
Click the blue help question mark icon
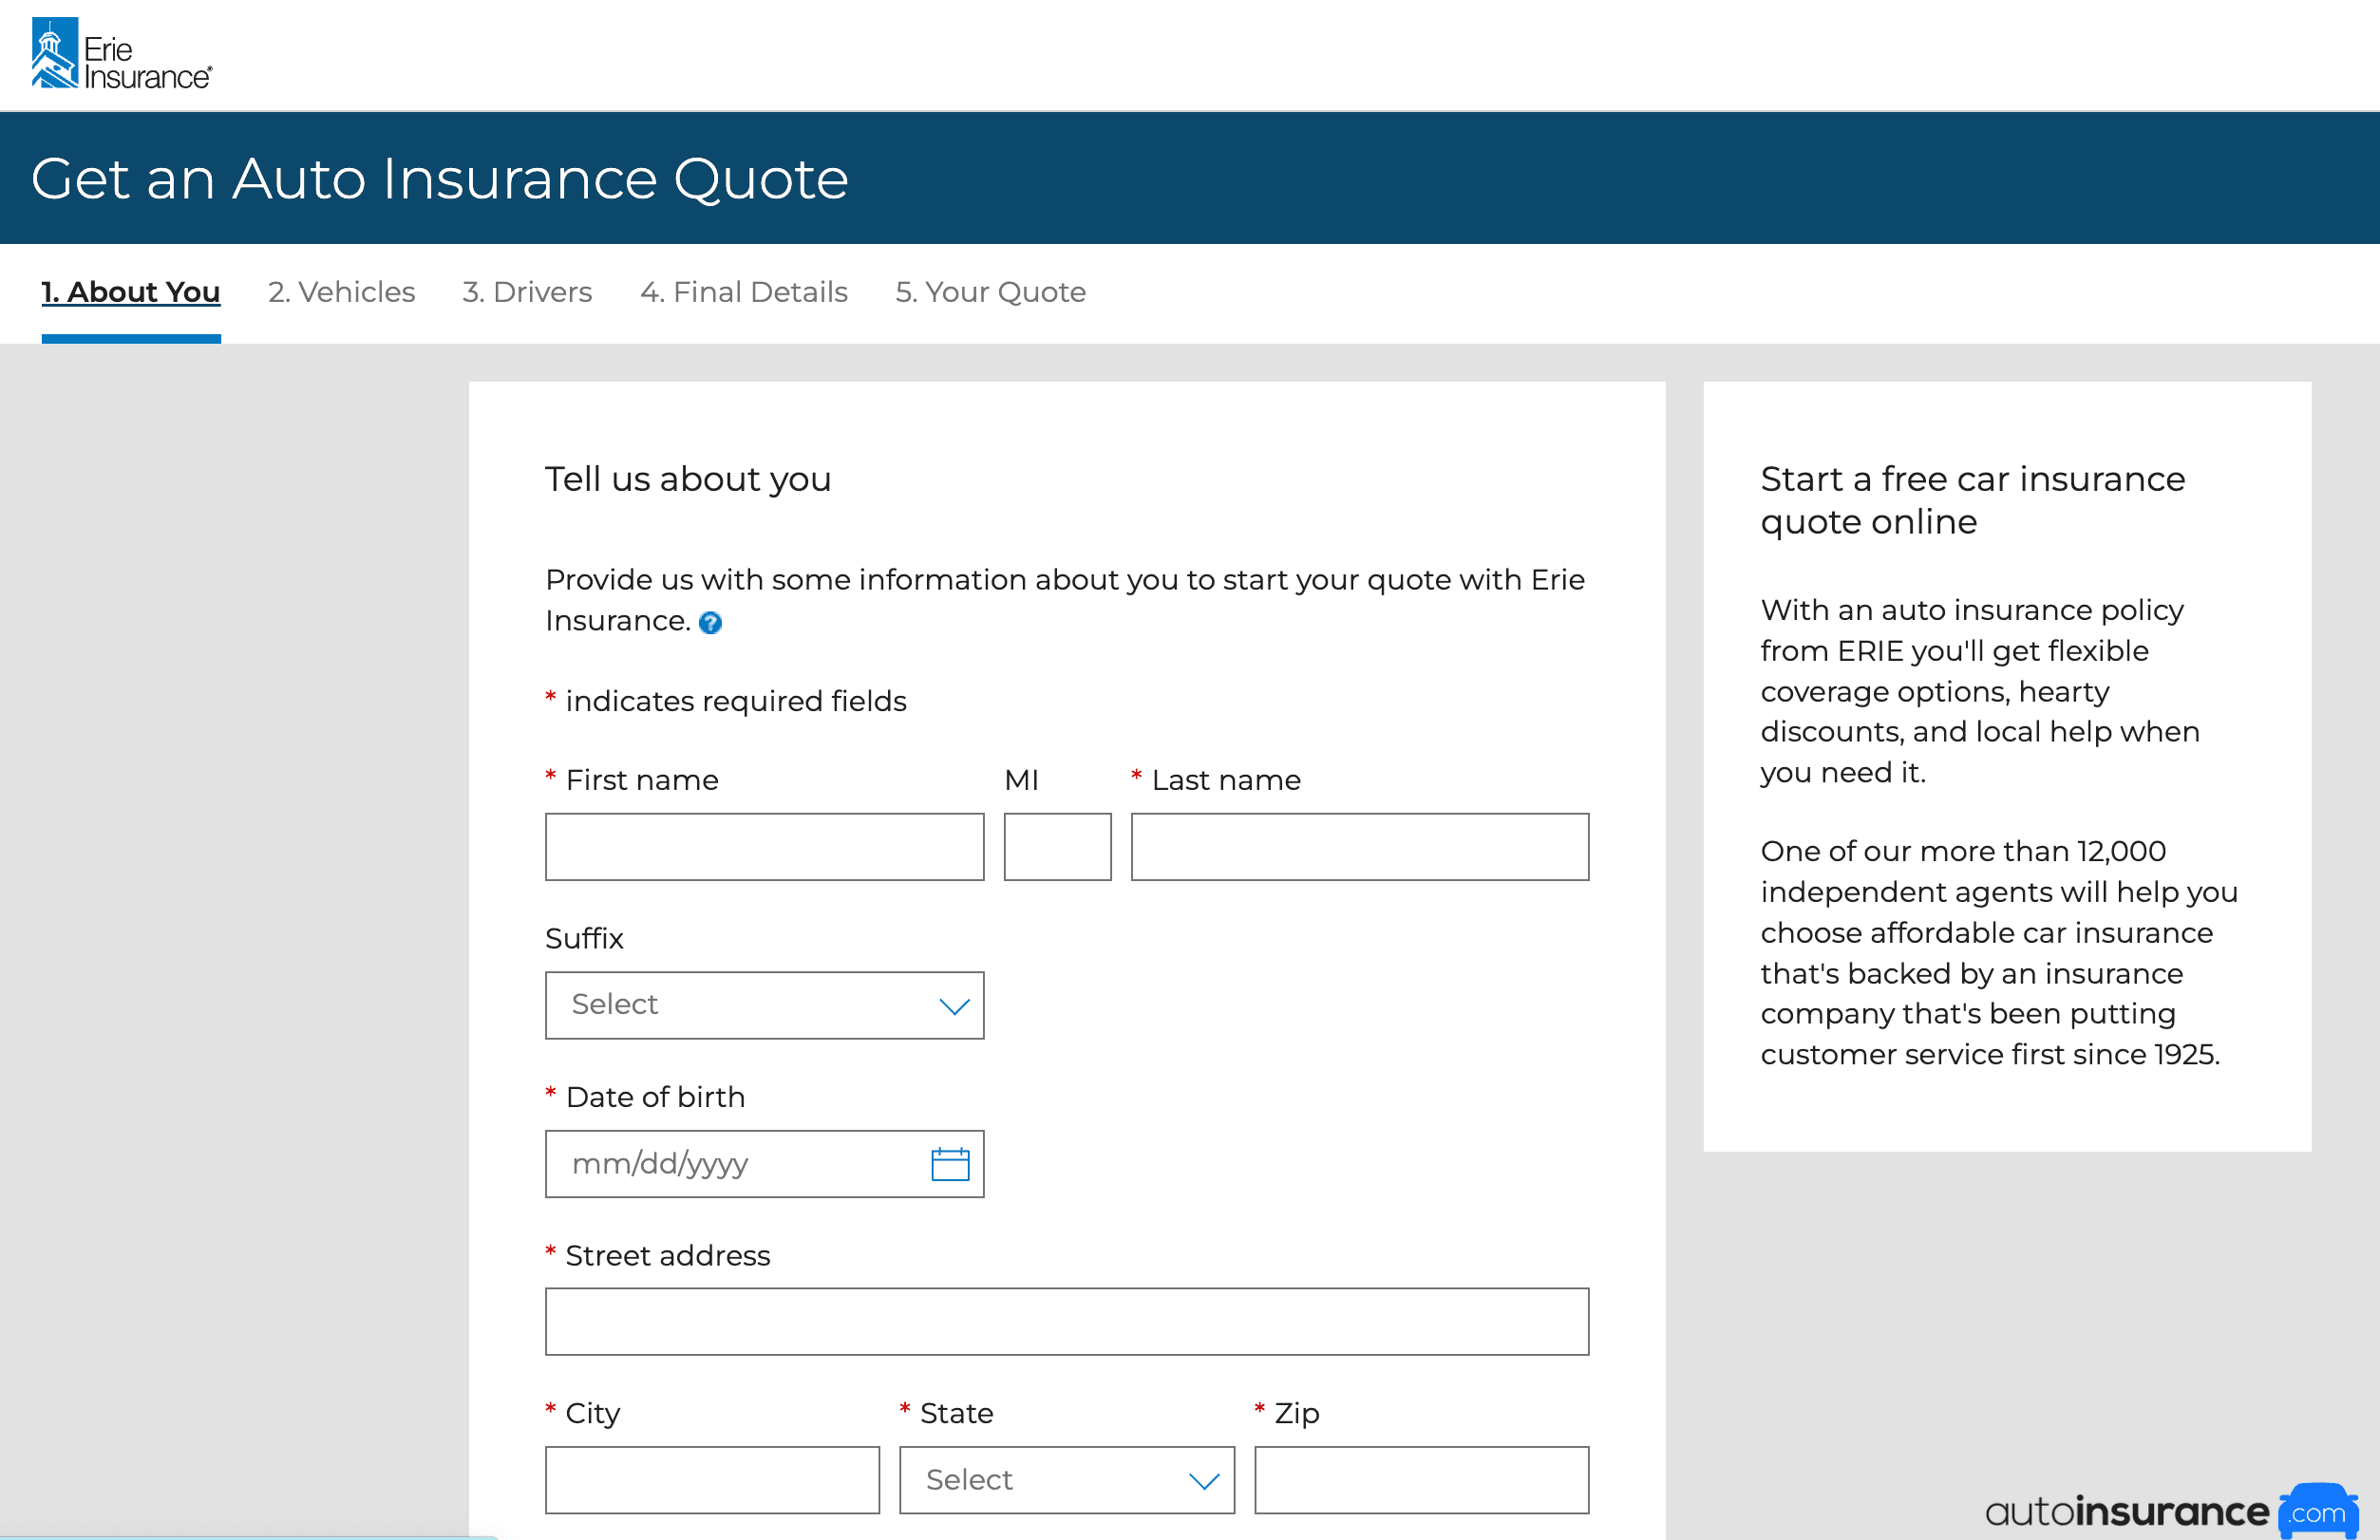click(x=710, y=623)
